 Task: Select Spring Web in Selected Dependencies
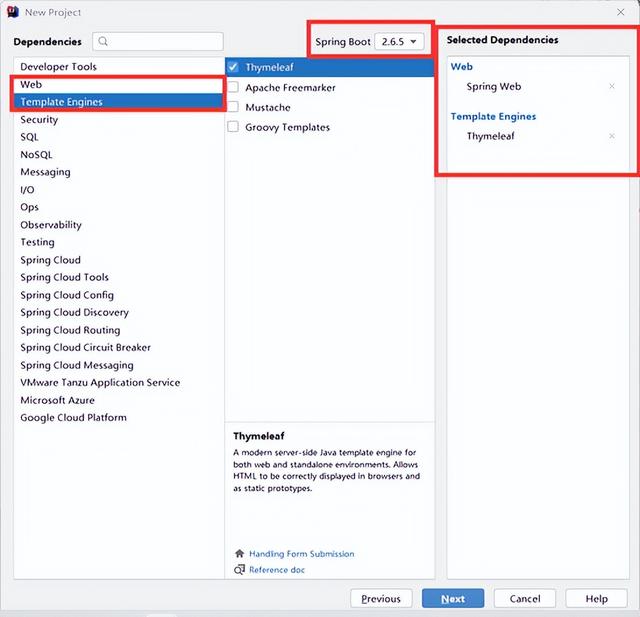[494, 87]
